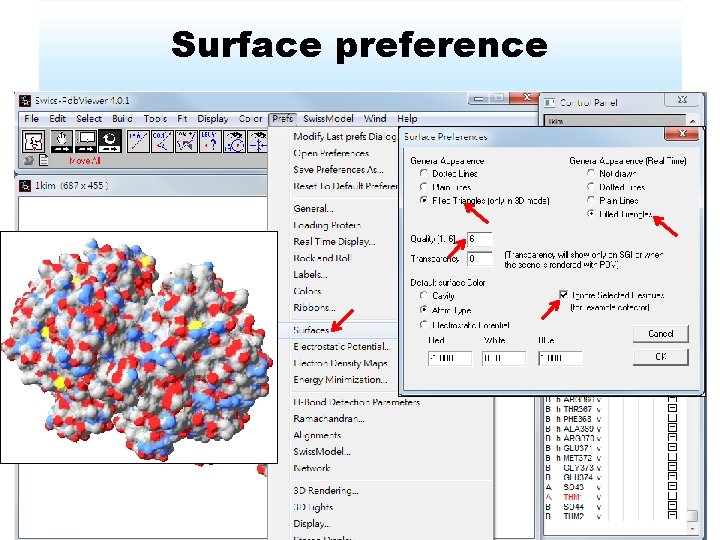
Task: Select the MET372 residue row
Action: tap(578, 457)
